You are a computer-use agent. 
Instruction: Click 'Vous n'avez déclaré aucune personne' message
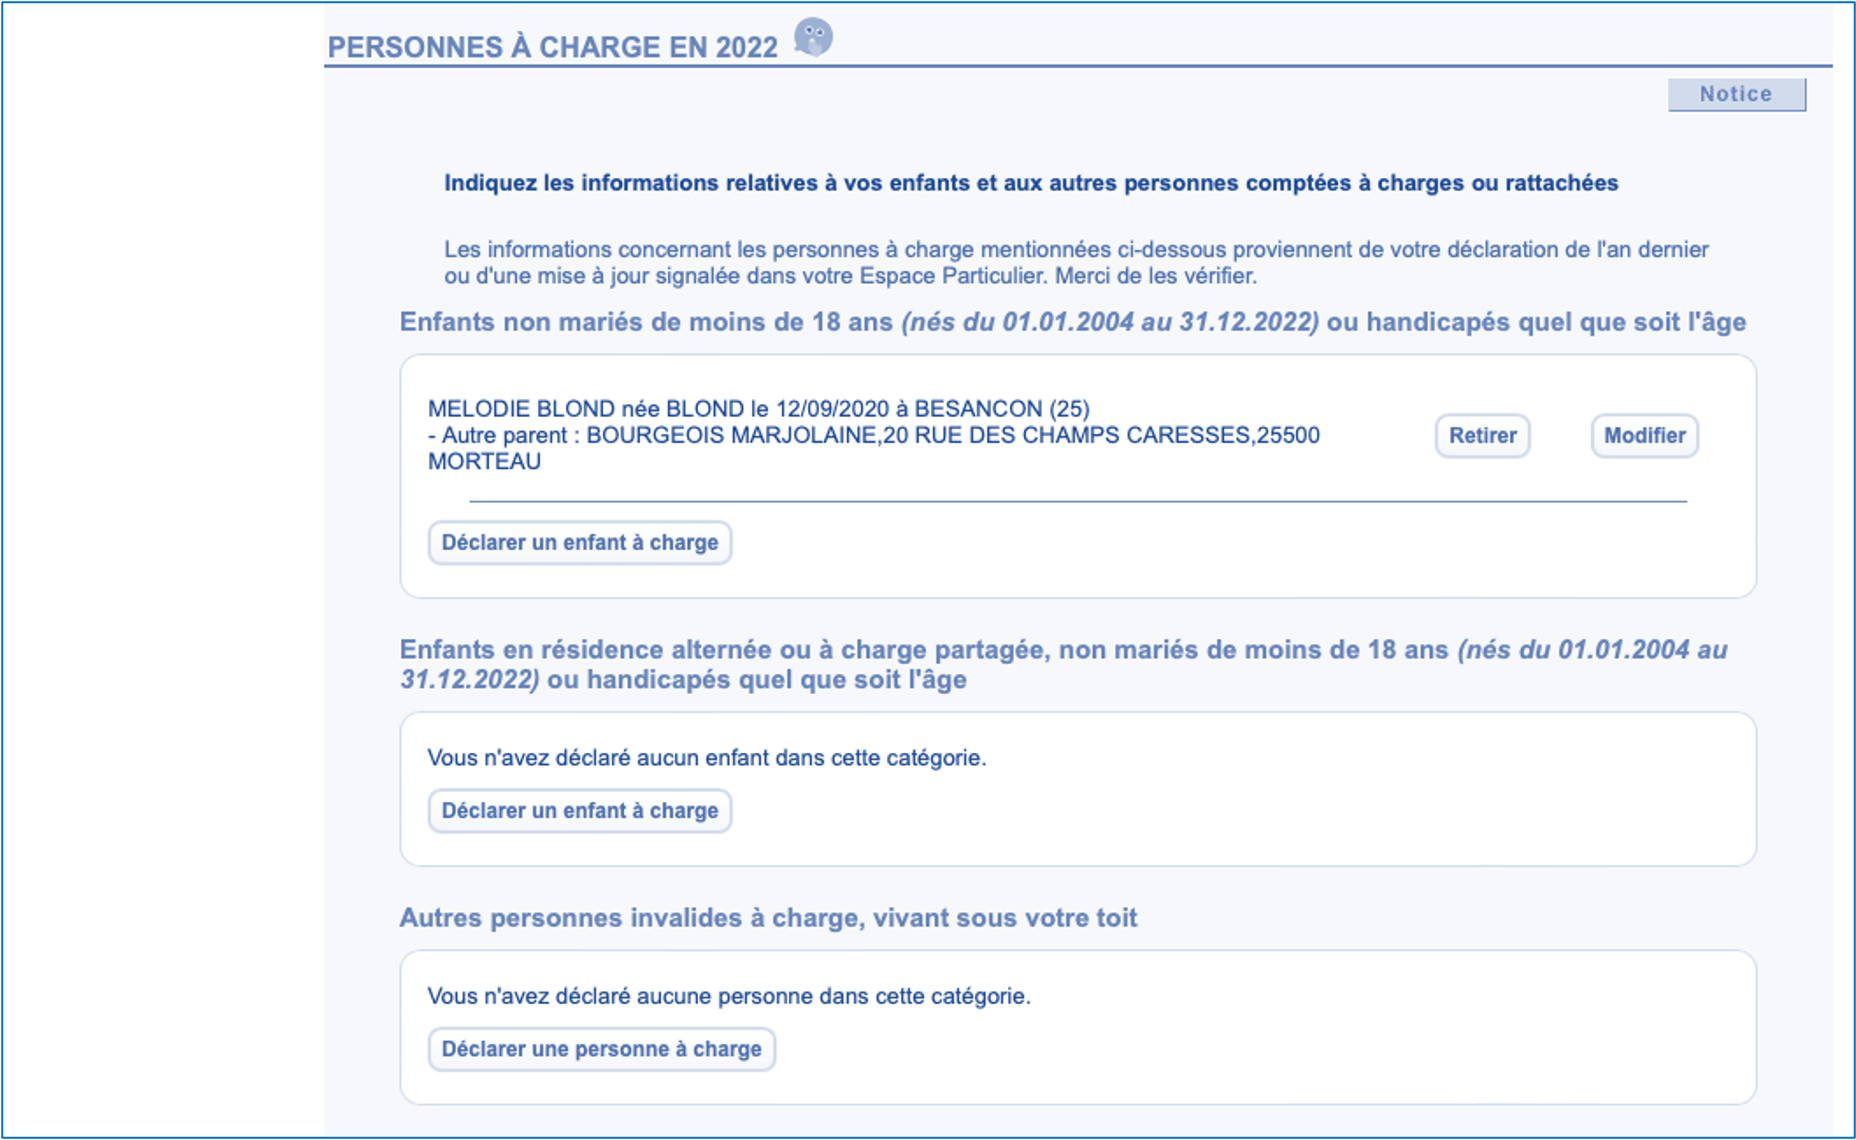click(728, 996)
